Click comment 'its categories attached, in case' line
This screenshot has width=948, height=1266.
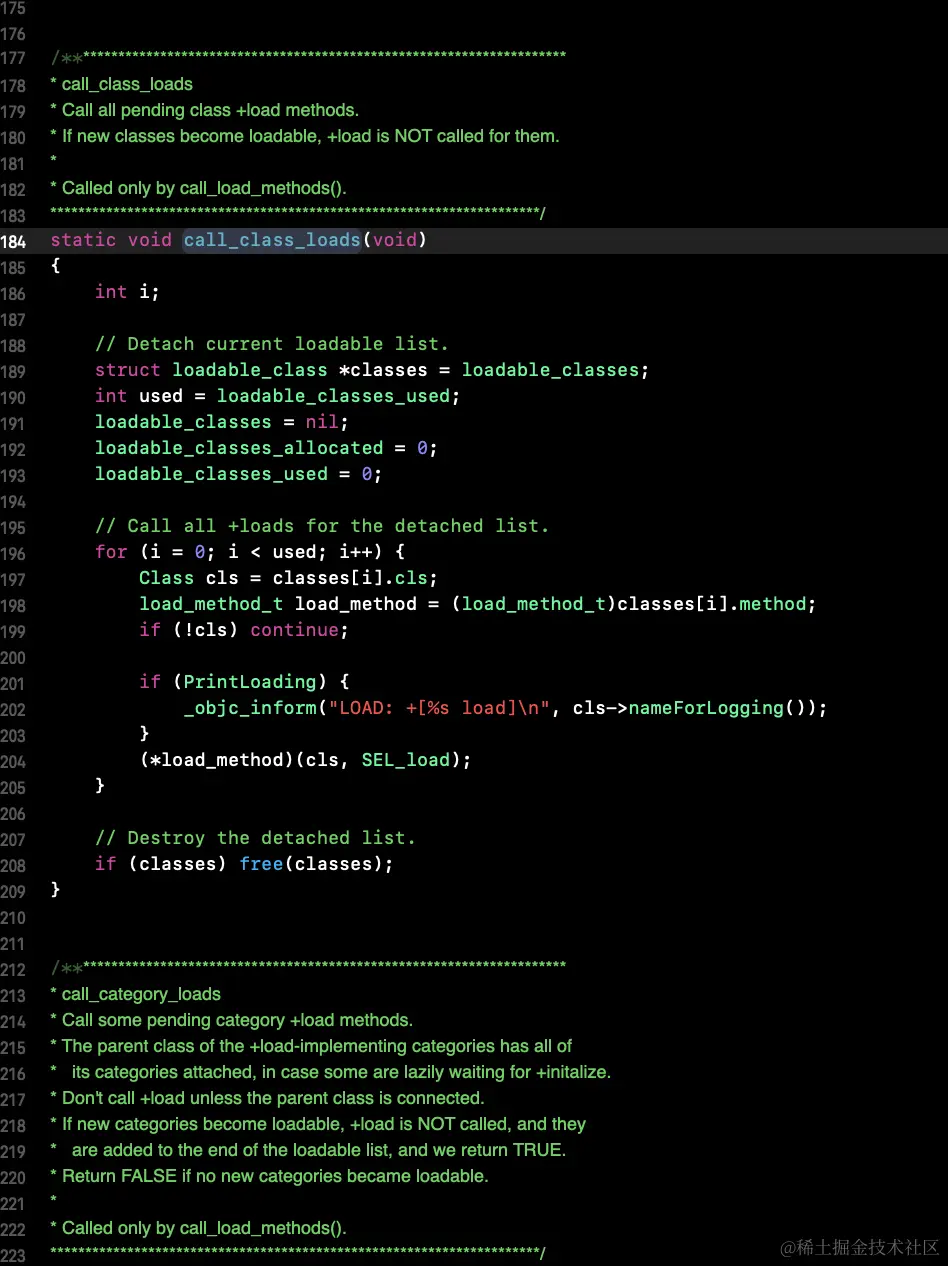pyautogui.click(x=330, y=1072)
